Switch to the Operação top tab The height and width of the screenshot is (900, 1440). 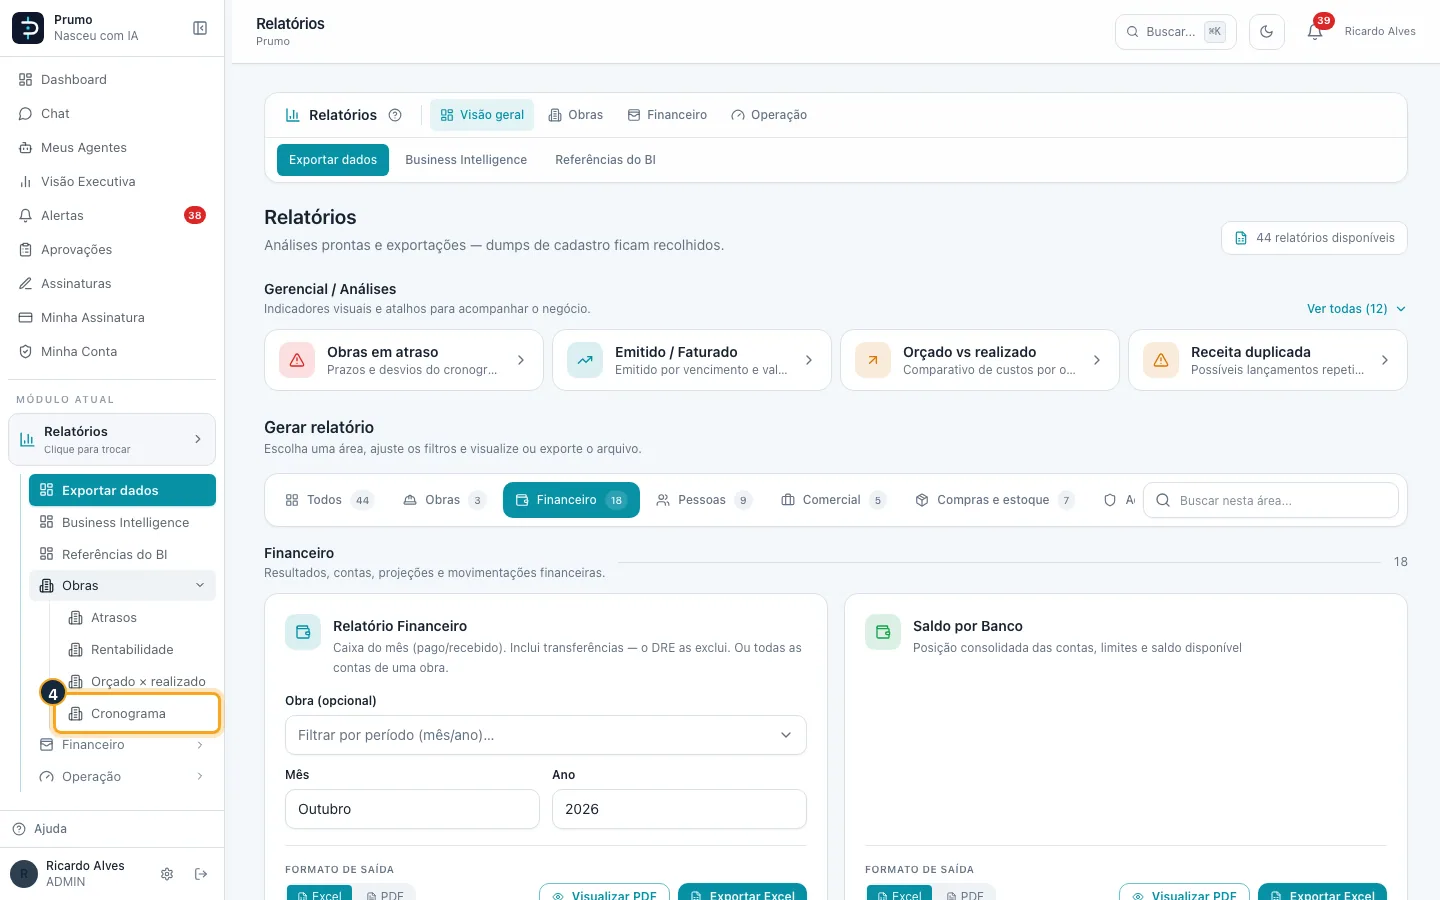(x=769, y=115)
